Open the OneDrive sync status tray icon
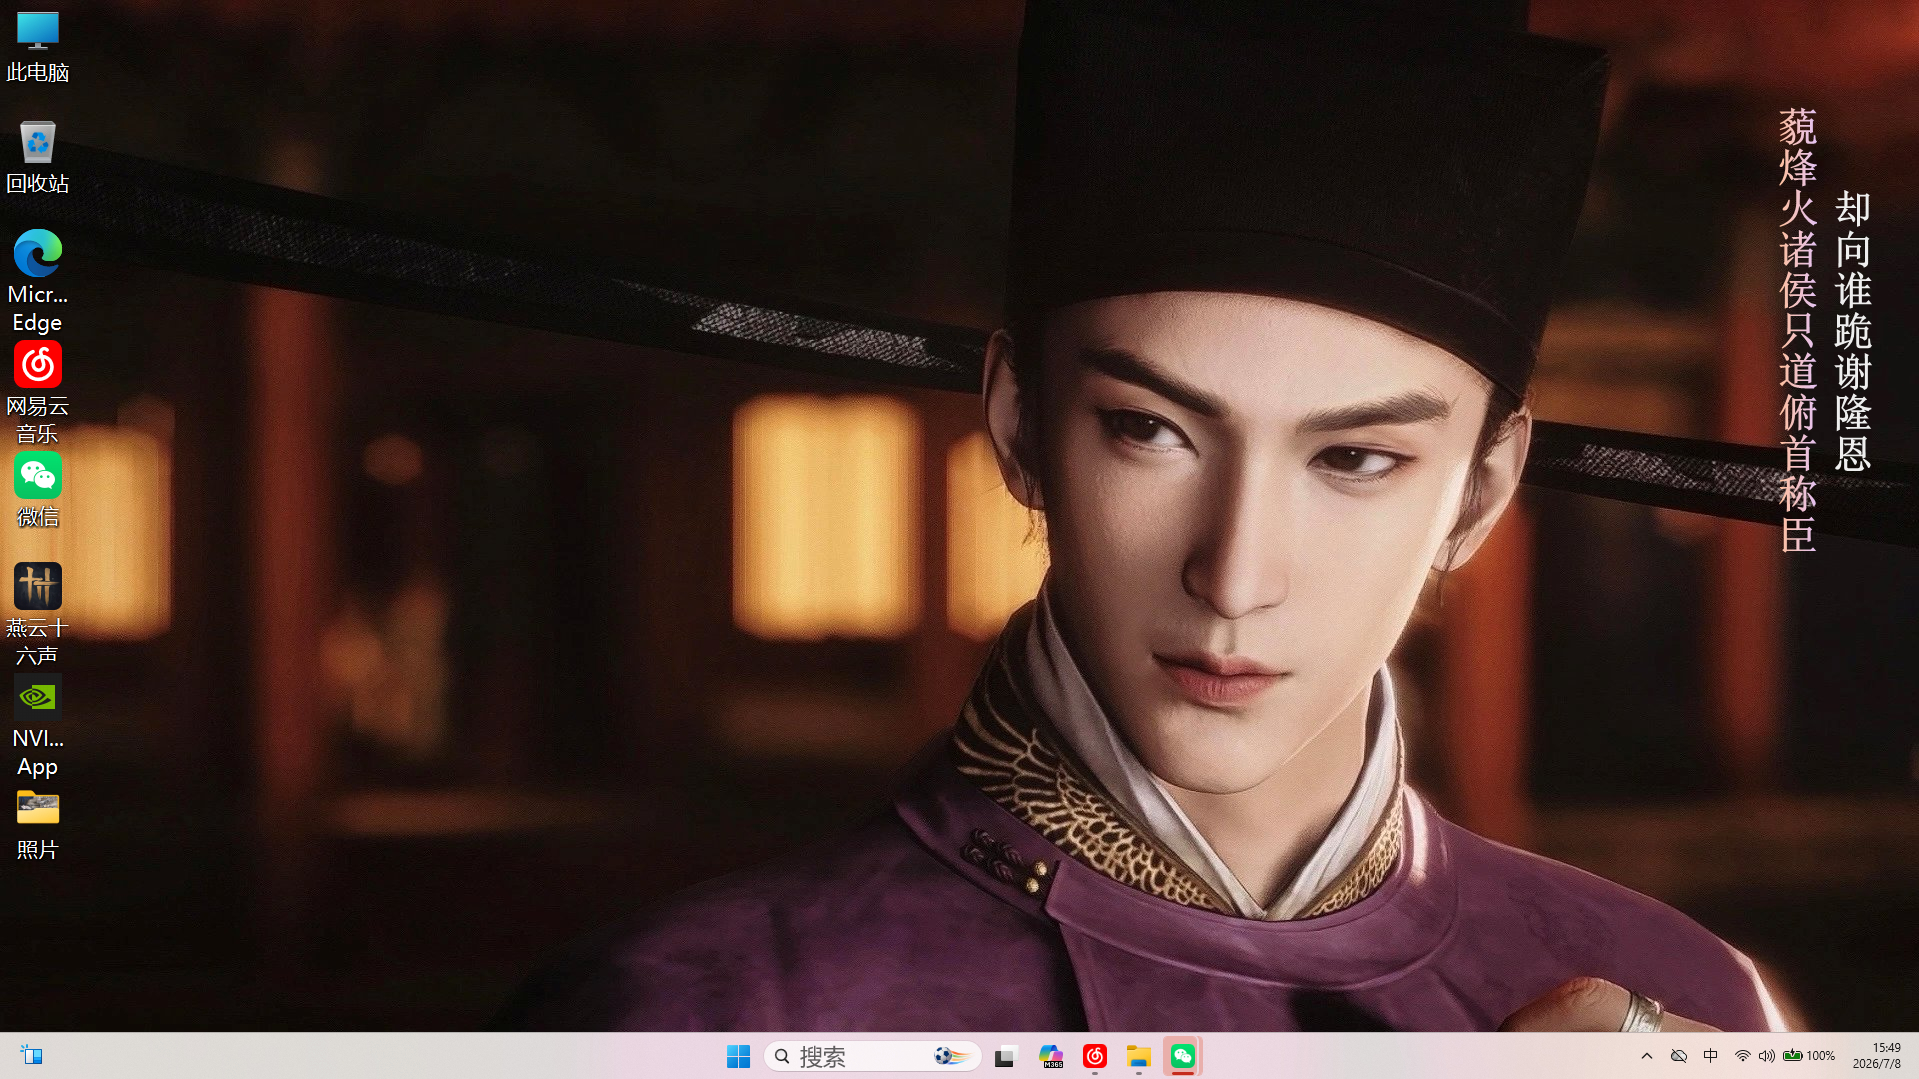 click(x=1679, y=1056)
